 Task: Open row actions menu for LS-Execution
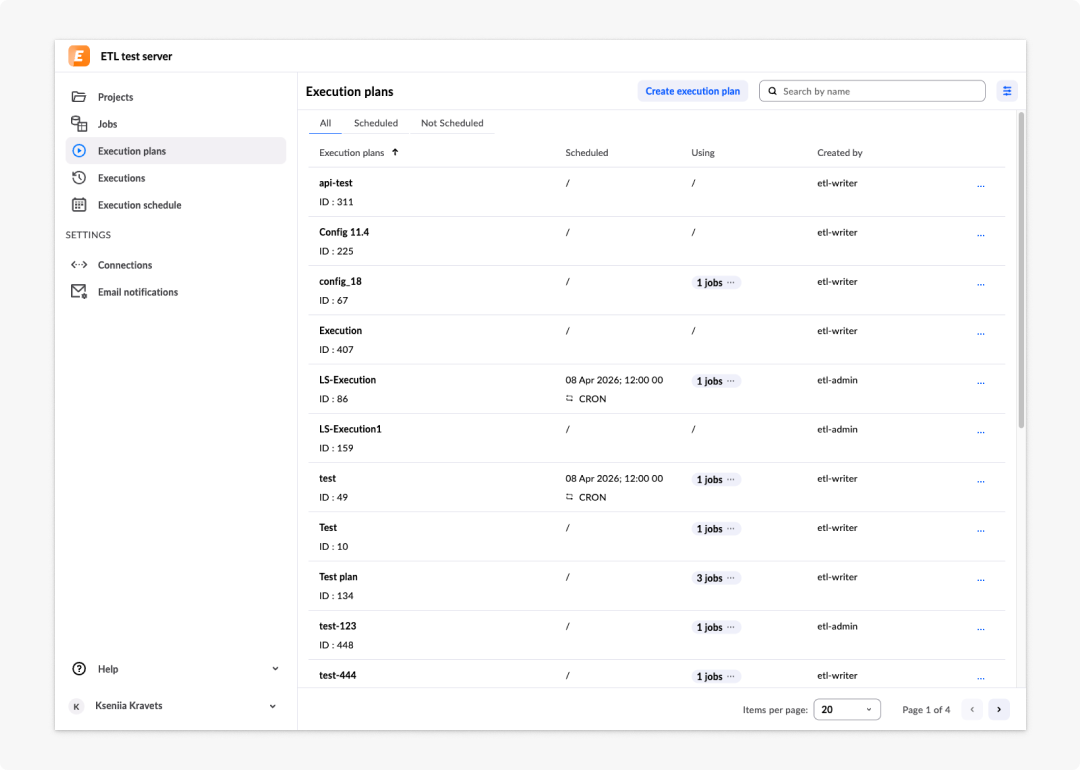pyautogui.click(x=981, y=383)
